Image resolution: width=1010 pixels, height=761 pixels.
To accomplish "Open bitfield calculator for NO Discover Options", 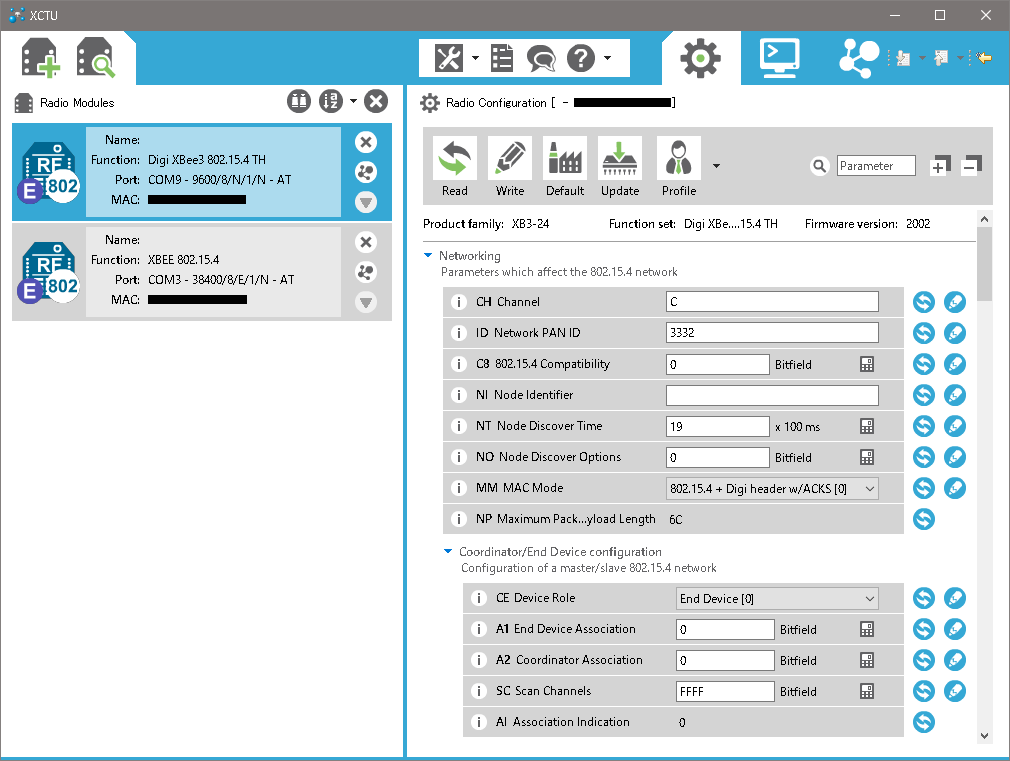I will [867, 457].
